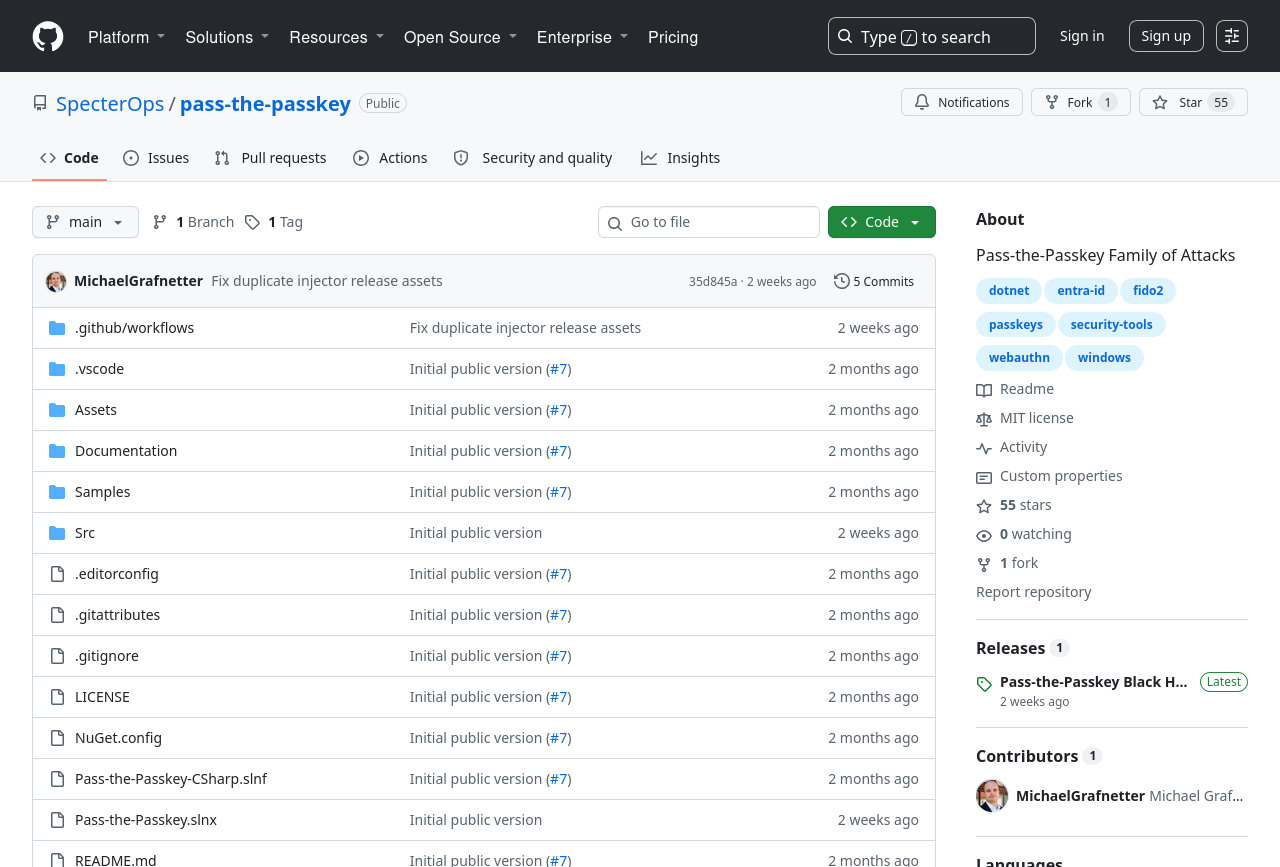Expand the Resources menu
1280x867 pixels.
tap(337, 37)
